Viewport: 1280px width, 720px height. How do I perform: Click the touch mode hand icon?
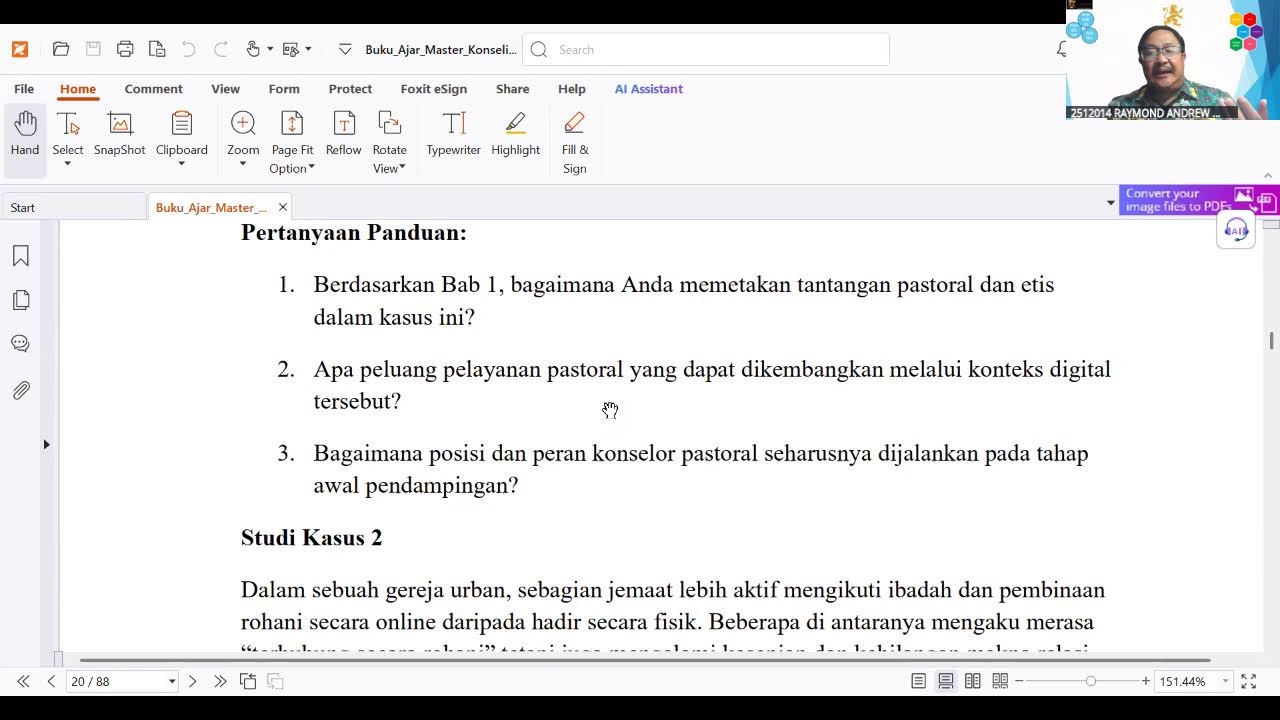(x=253, y=49)
